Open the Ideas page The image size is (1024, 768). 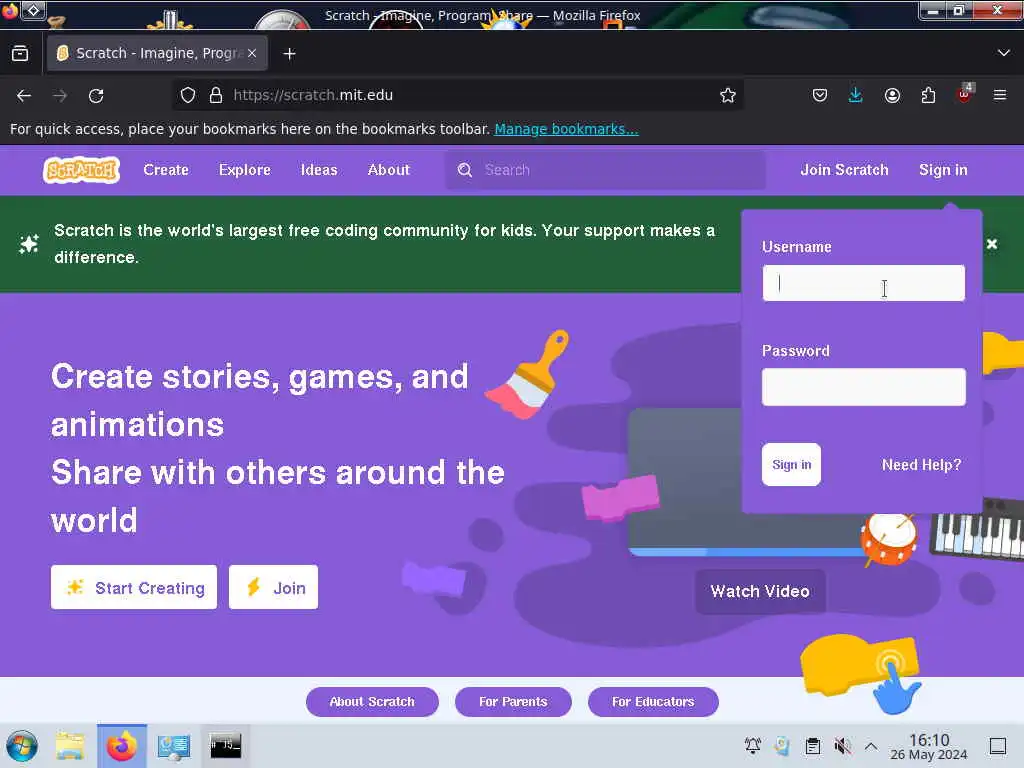(319, 170)
